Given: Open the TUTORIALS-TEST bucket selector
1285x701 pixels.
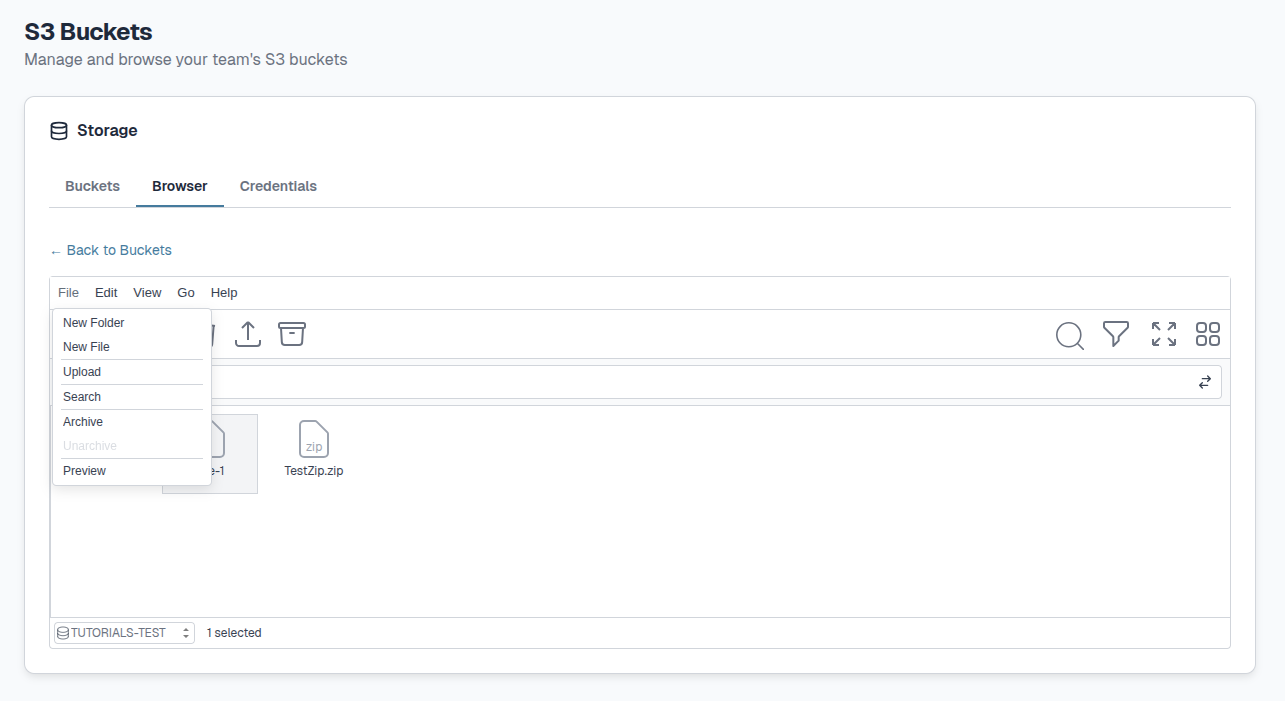Looking at the screenshot, I should 124,633.
